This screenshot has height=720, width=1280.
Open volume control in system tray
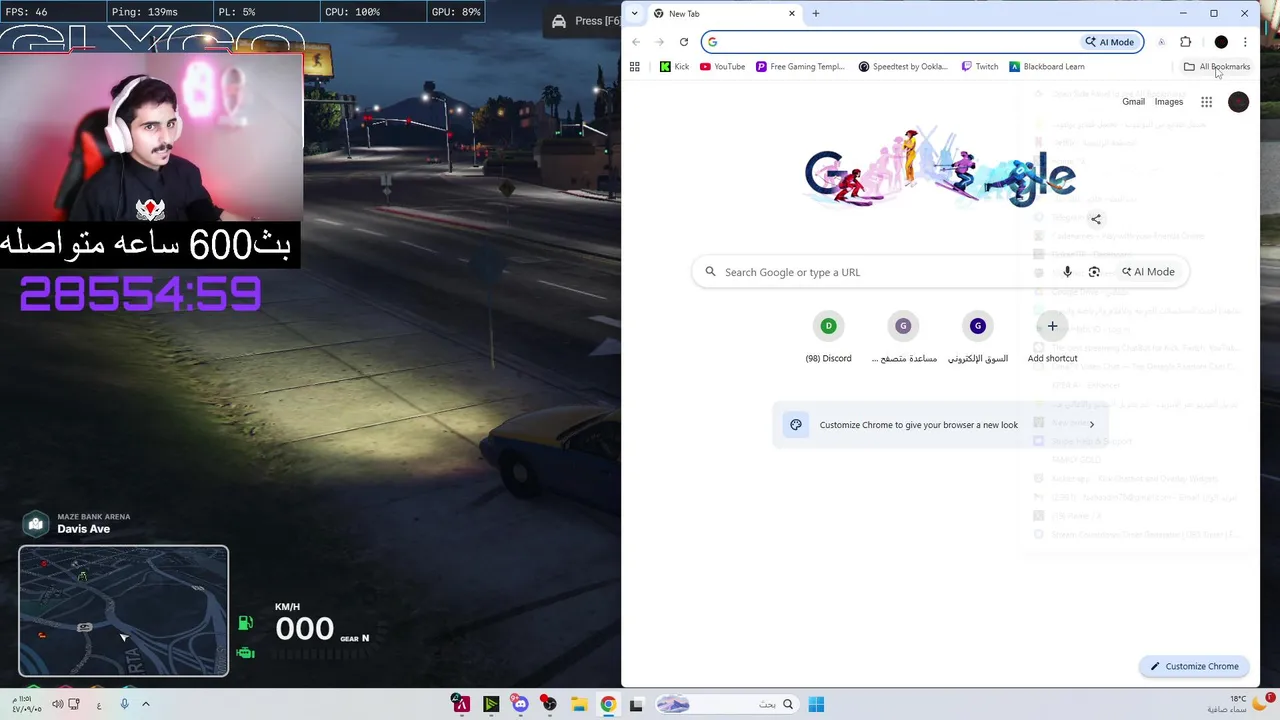(58, 704)
